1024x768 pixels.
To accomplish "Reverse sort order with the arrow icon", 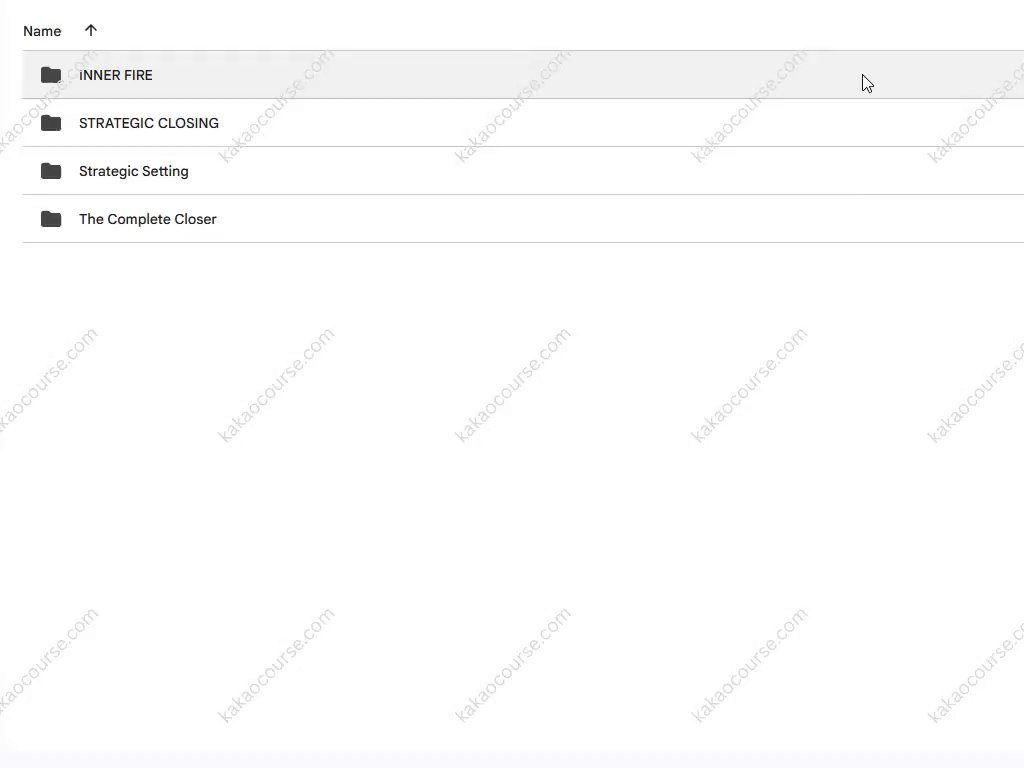I will (x=91, y=30).
